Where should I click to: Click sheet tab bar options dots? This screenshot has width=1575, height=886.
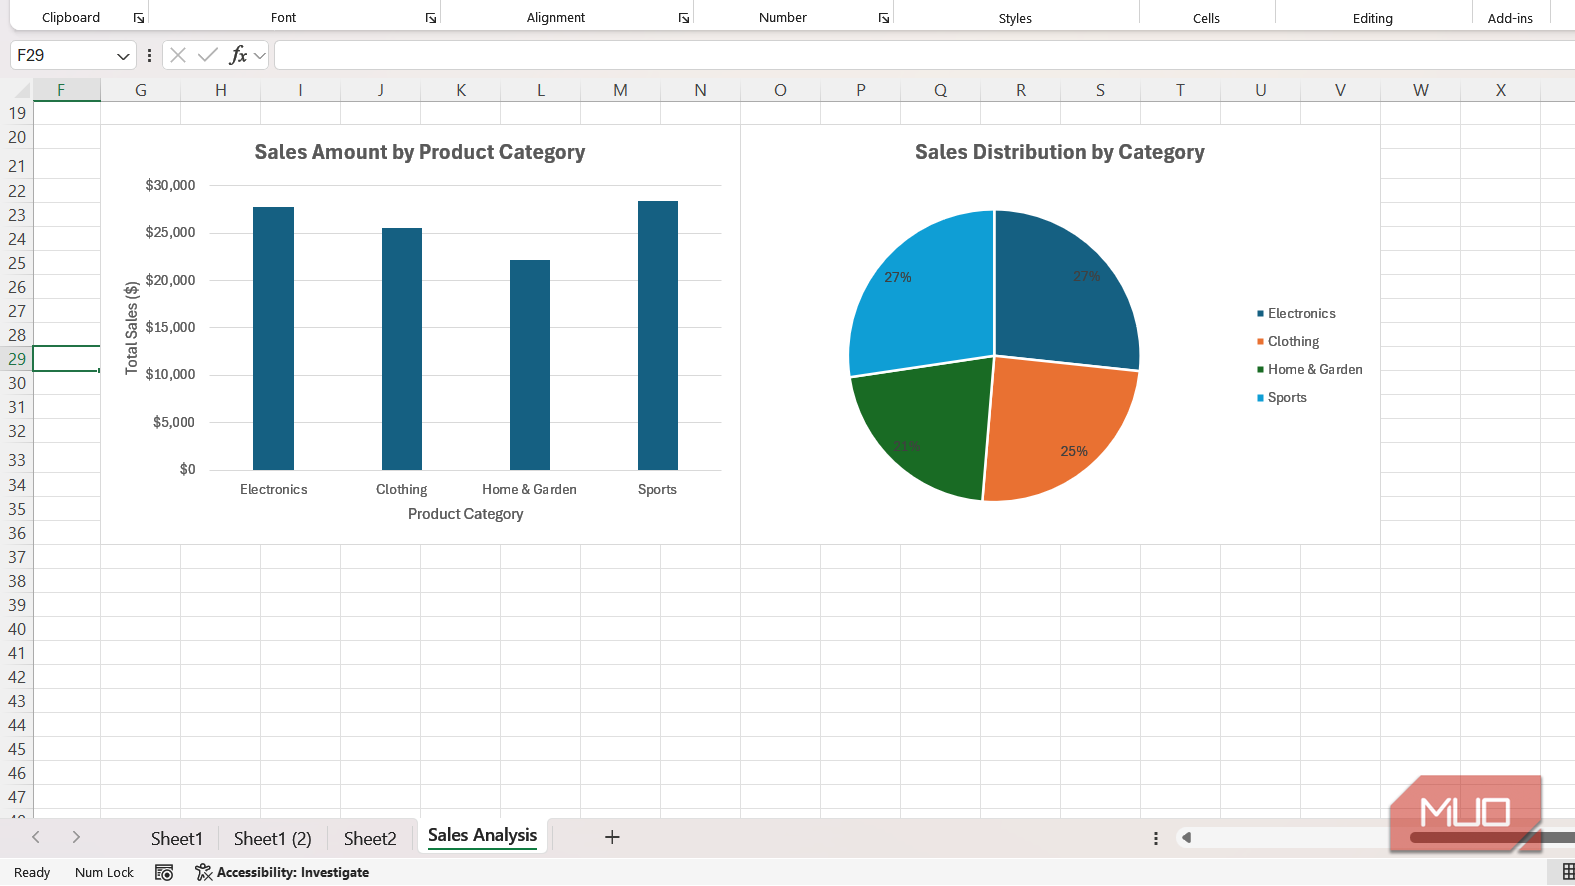click(1156, 838)
